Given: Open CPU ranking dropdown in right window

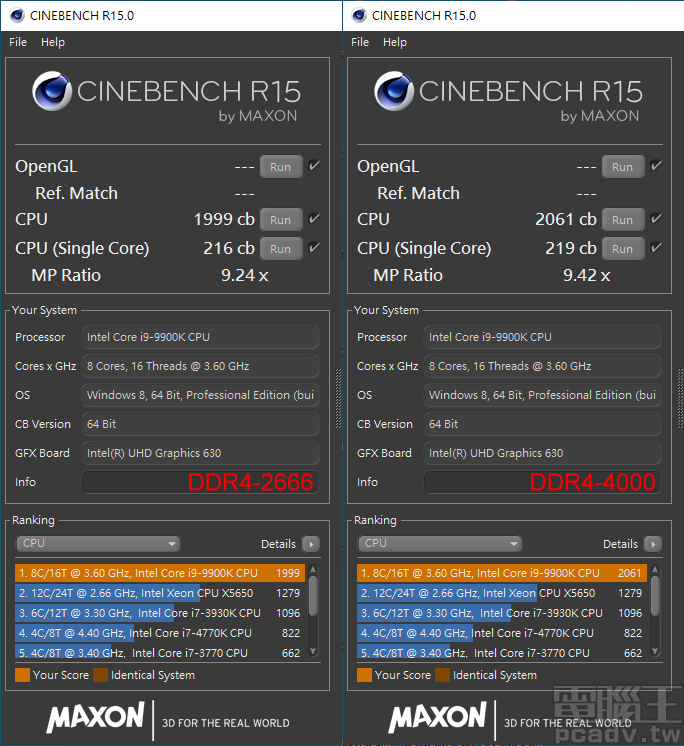Looking at the screenshot, I should [440, 543].
